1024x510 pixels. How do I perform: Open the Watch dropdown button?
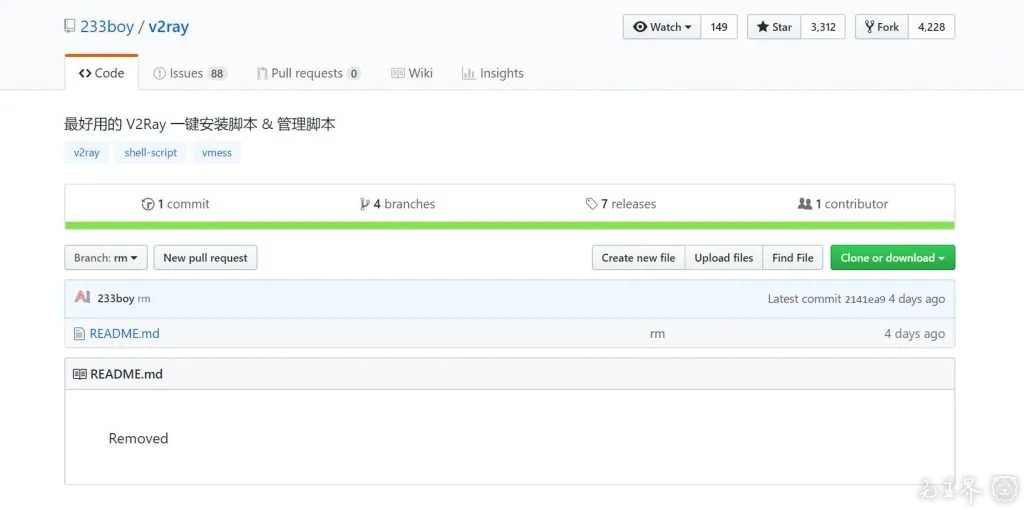point(662,27)
